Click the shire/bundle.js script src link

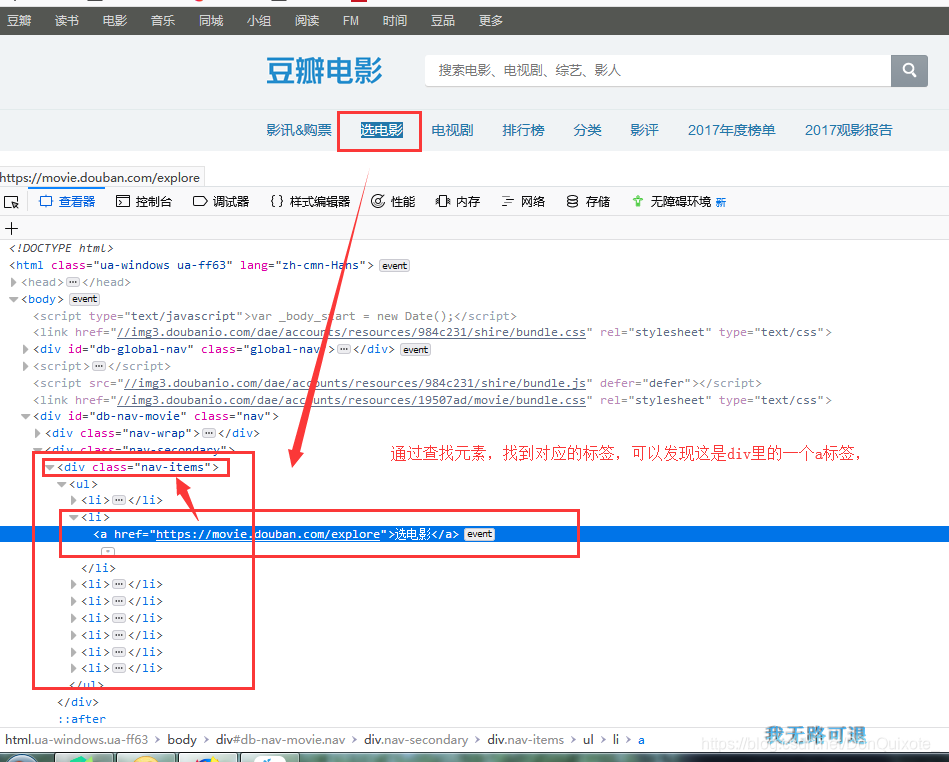coord(355,383)
